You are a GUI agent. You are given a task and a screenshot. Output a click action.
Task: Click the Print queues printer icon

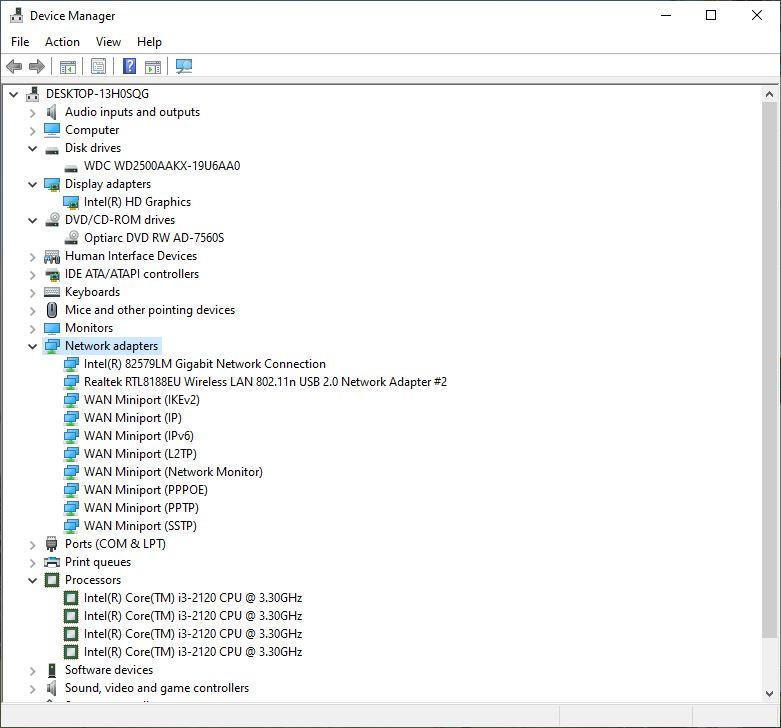tap(52, 562)
